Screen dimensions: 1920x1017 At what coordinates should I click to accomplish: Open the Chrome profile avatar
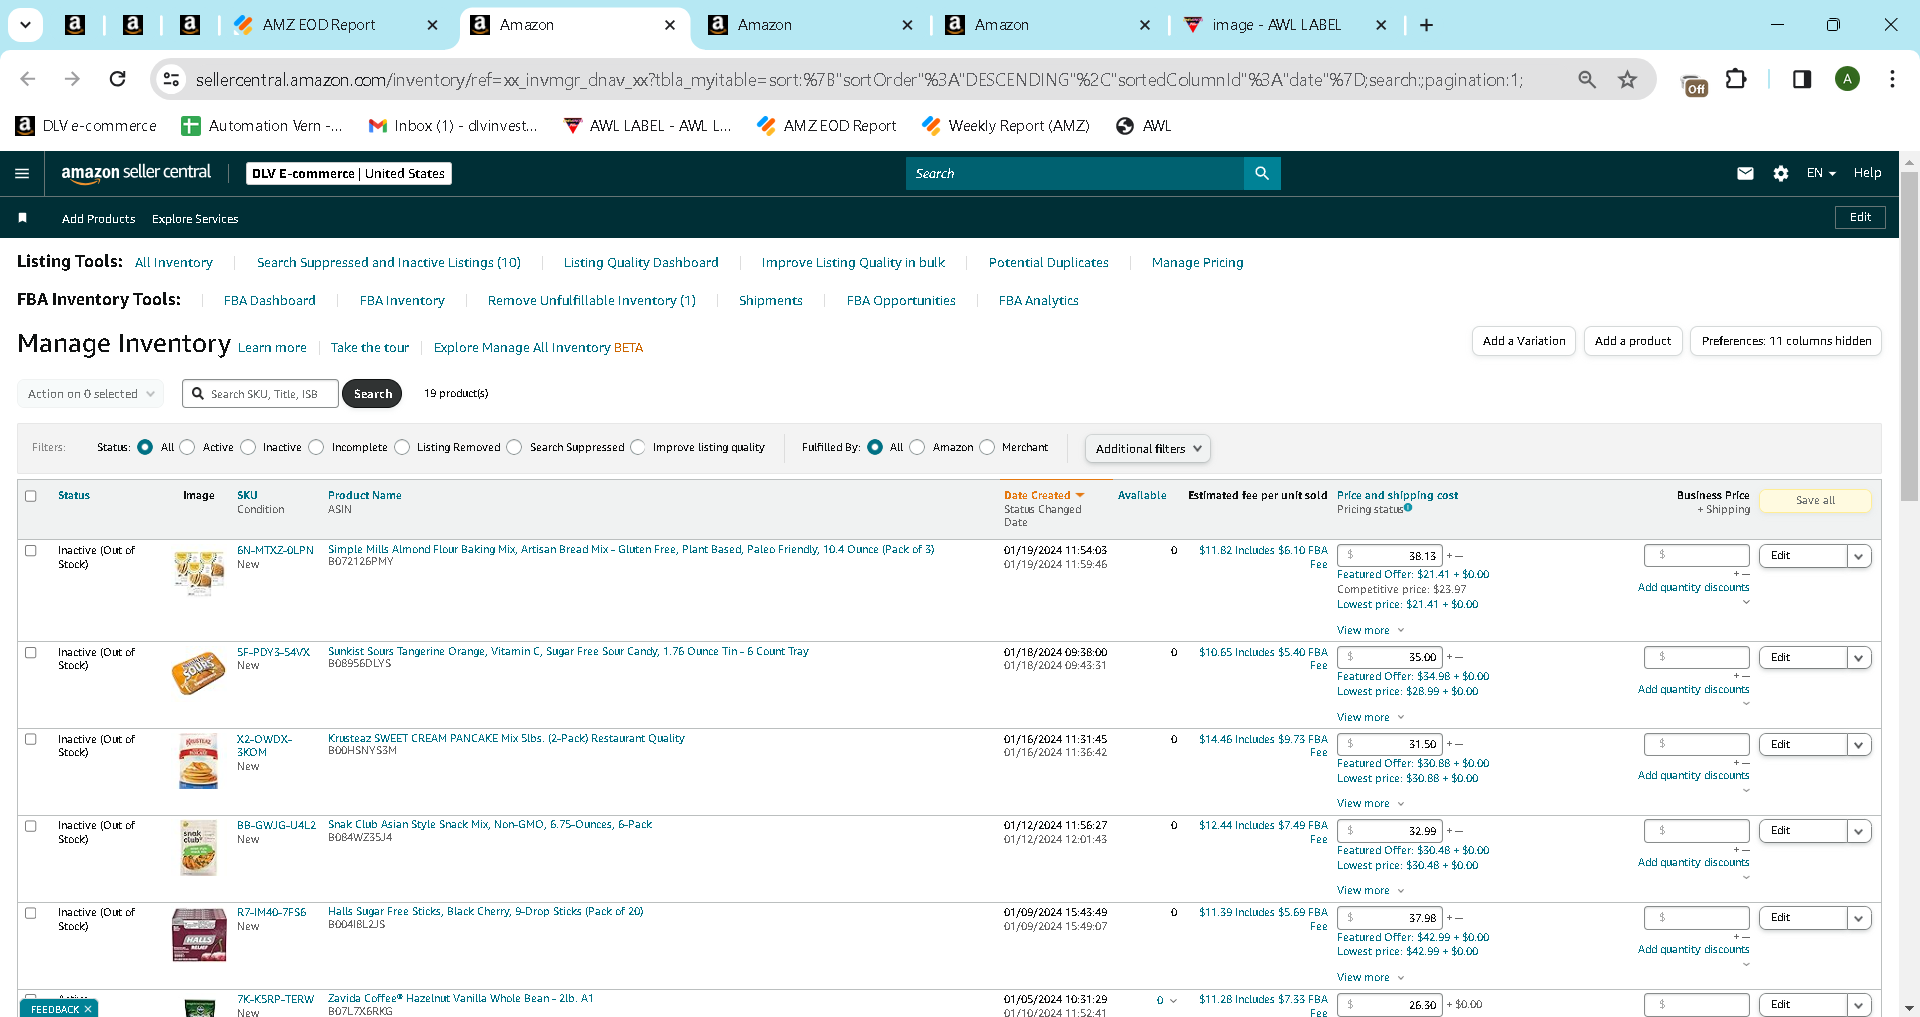point(1847,79)
